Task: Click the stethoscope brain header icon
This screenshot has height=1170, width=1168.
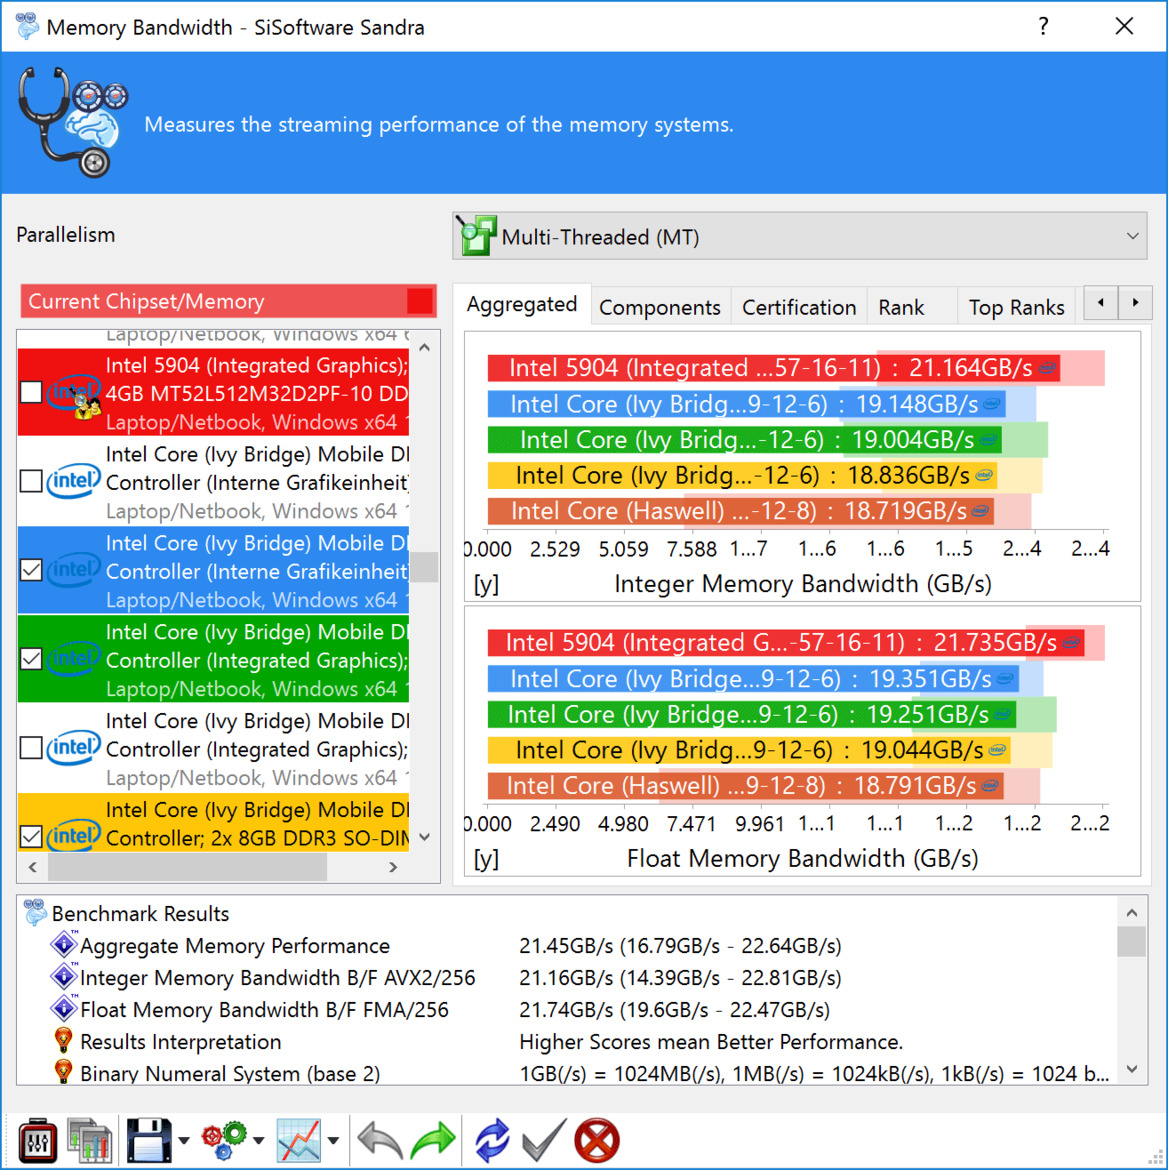Action: click(72, 122)
